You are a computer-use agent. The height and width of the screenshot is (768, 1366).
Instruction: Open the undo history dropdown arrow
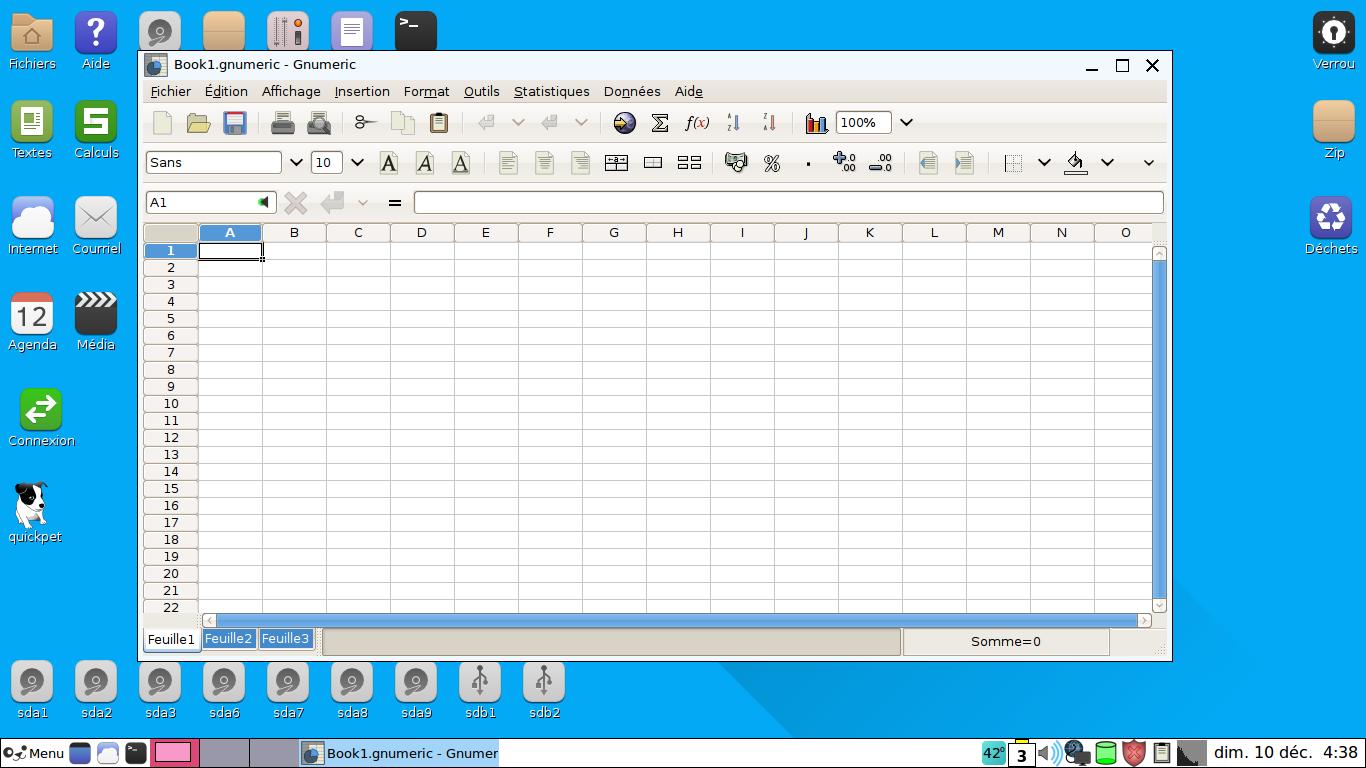(518, 123)
